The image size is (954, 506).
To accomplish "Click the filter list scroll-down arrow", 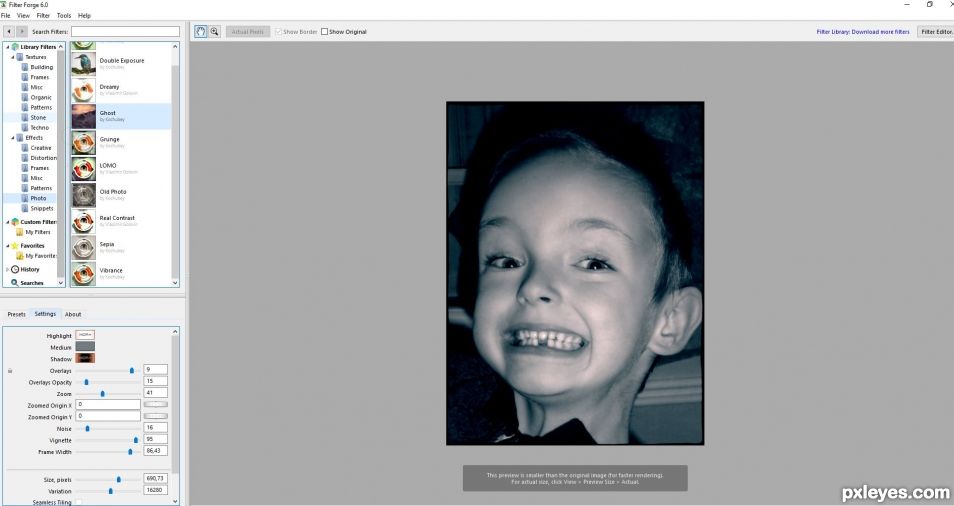I will pyautogui.click(x=175, y=283).
